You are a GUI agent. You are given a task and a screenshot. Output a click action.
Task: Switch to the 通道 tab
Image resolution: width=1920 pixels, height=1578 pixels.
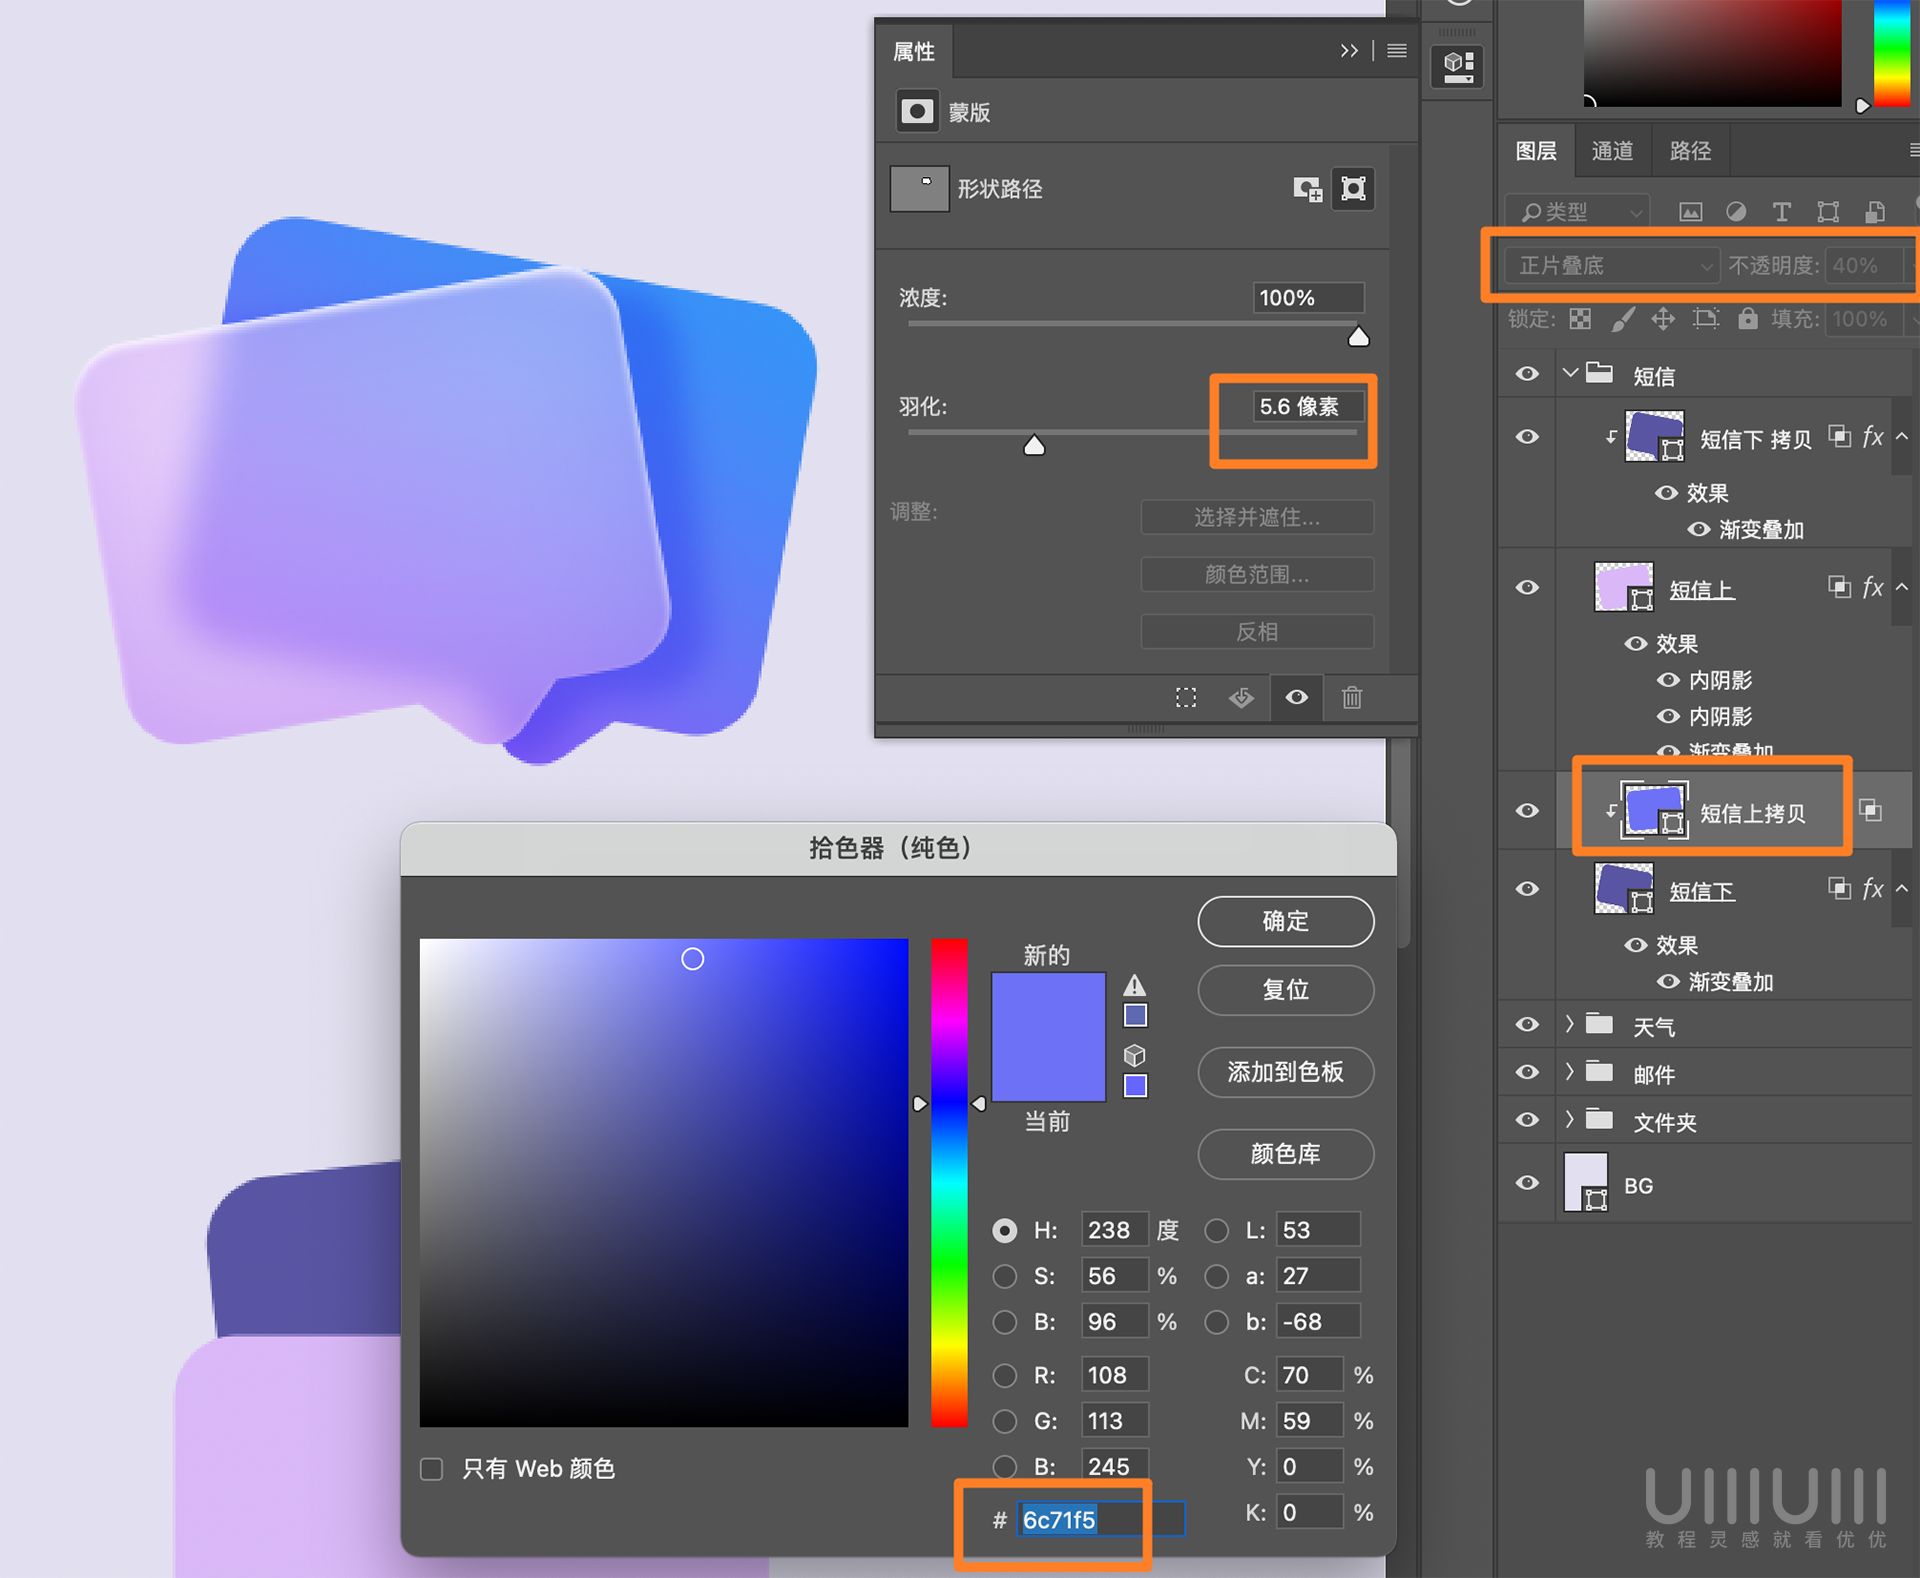coord(1611,150)
